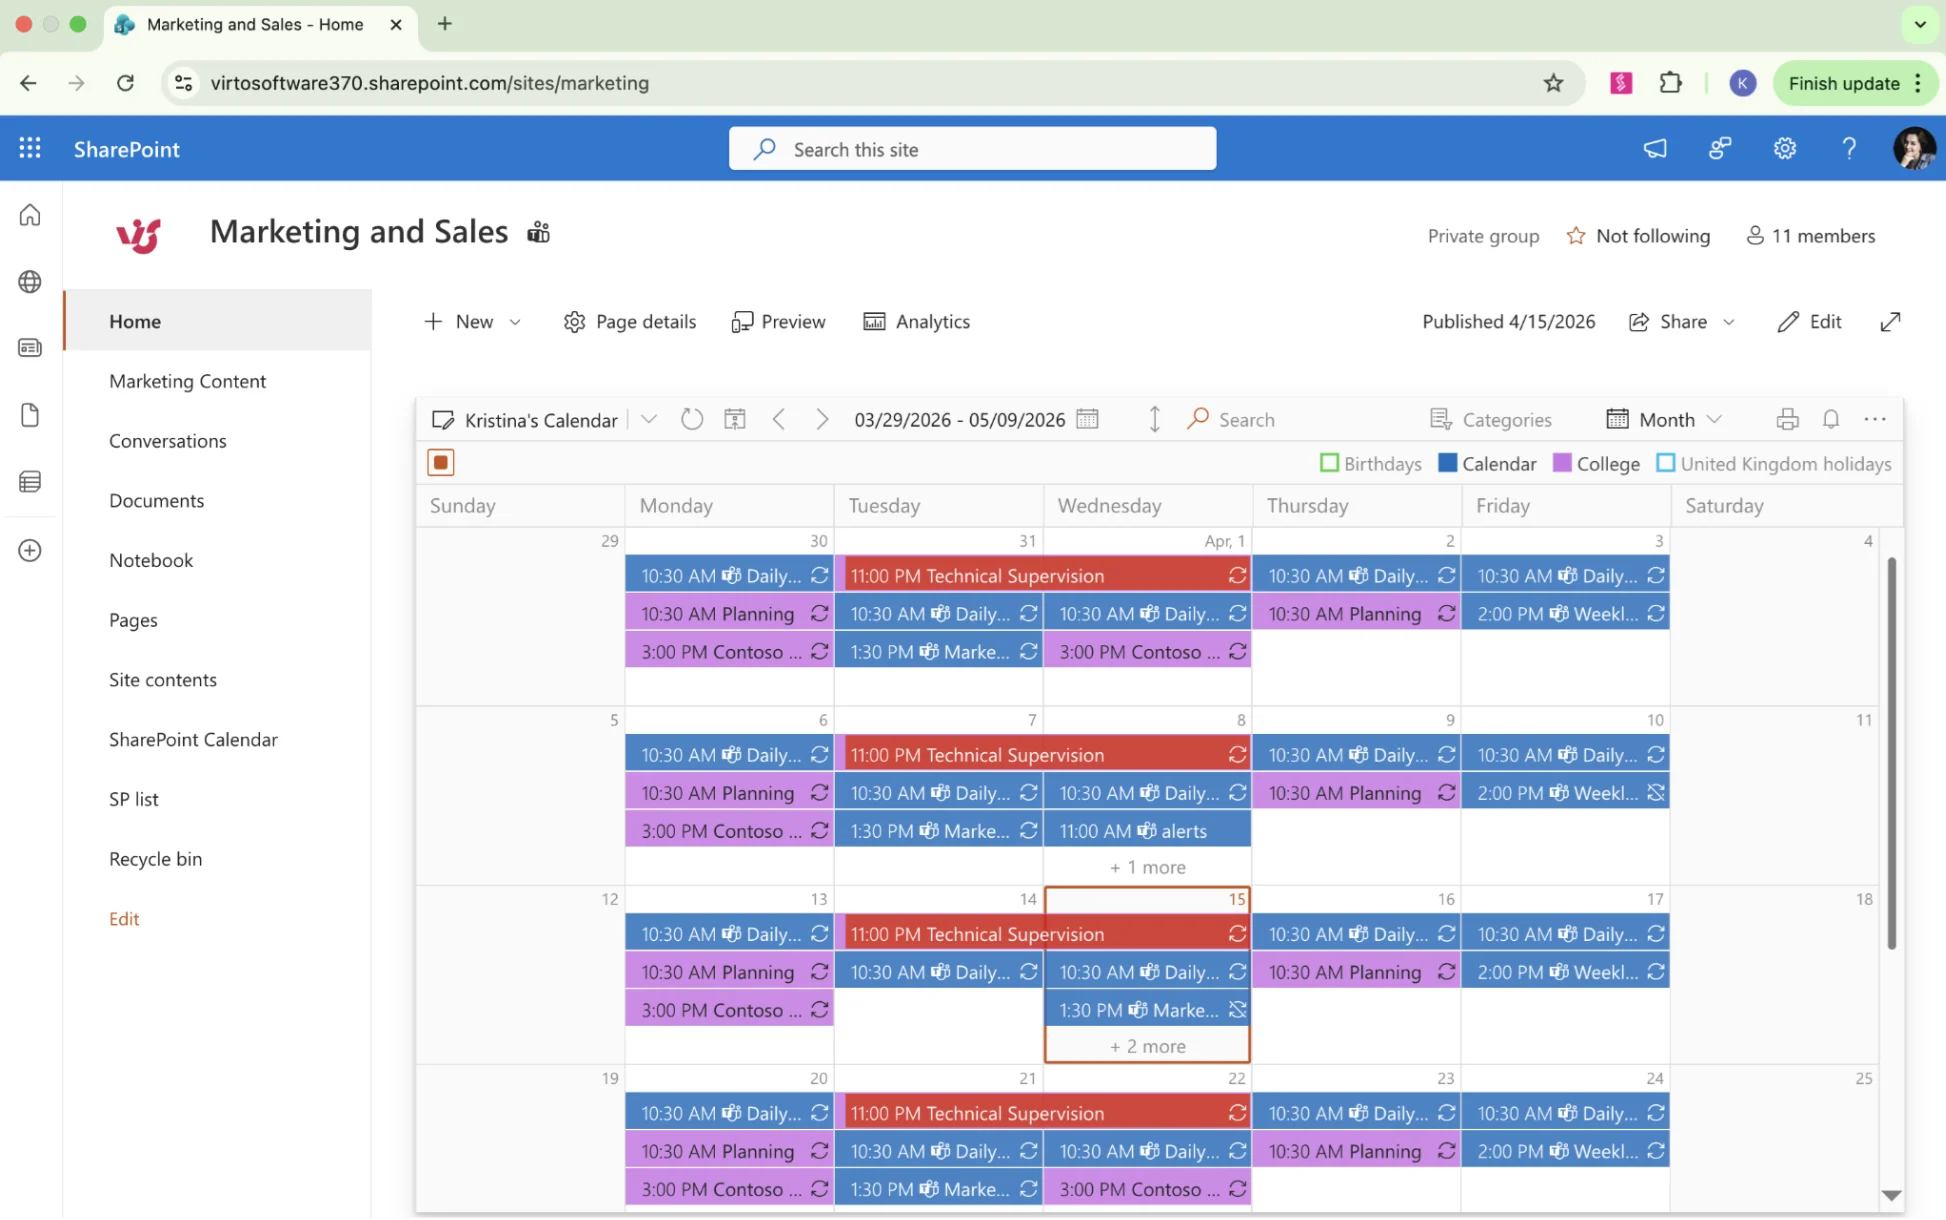1946x1220 pixels.
Task: Open browser extensions puzzle icon
Action: (1670, 83)
